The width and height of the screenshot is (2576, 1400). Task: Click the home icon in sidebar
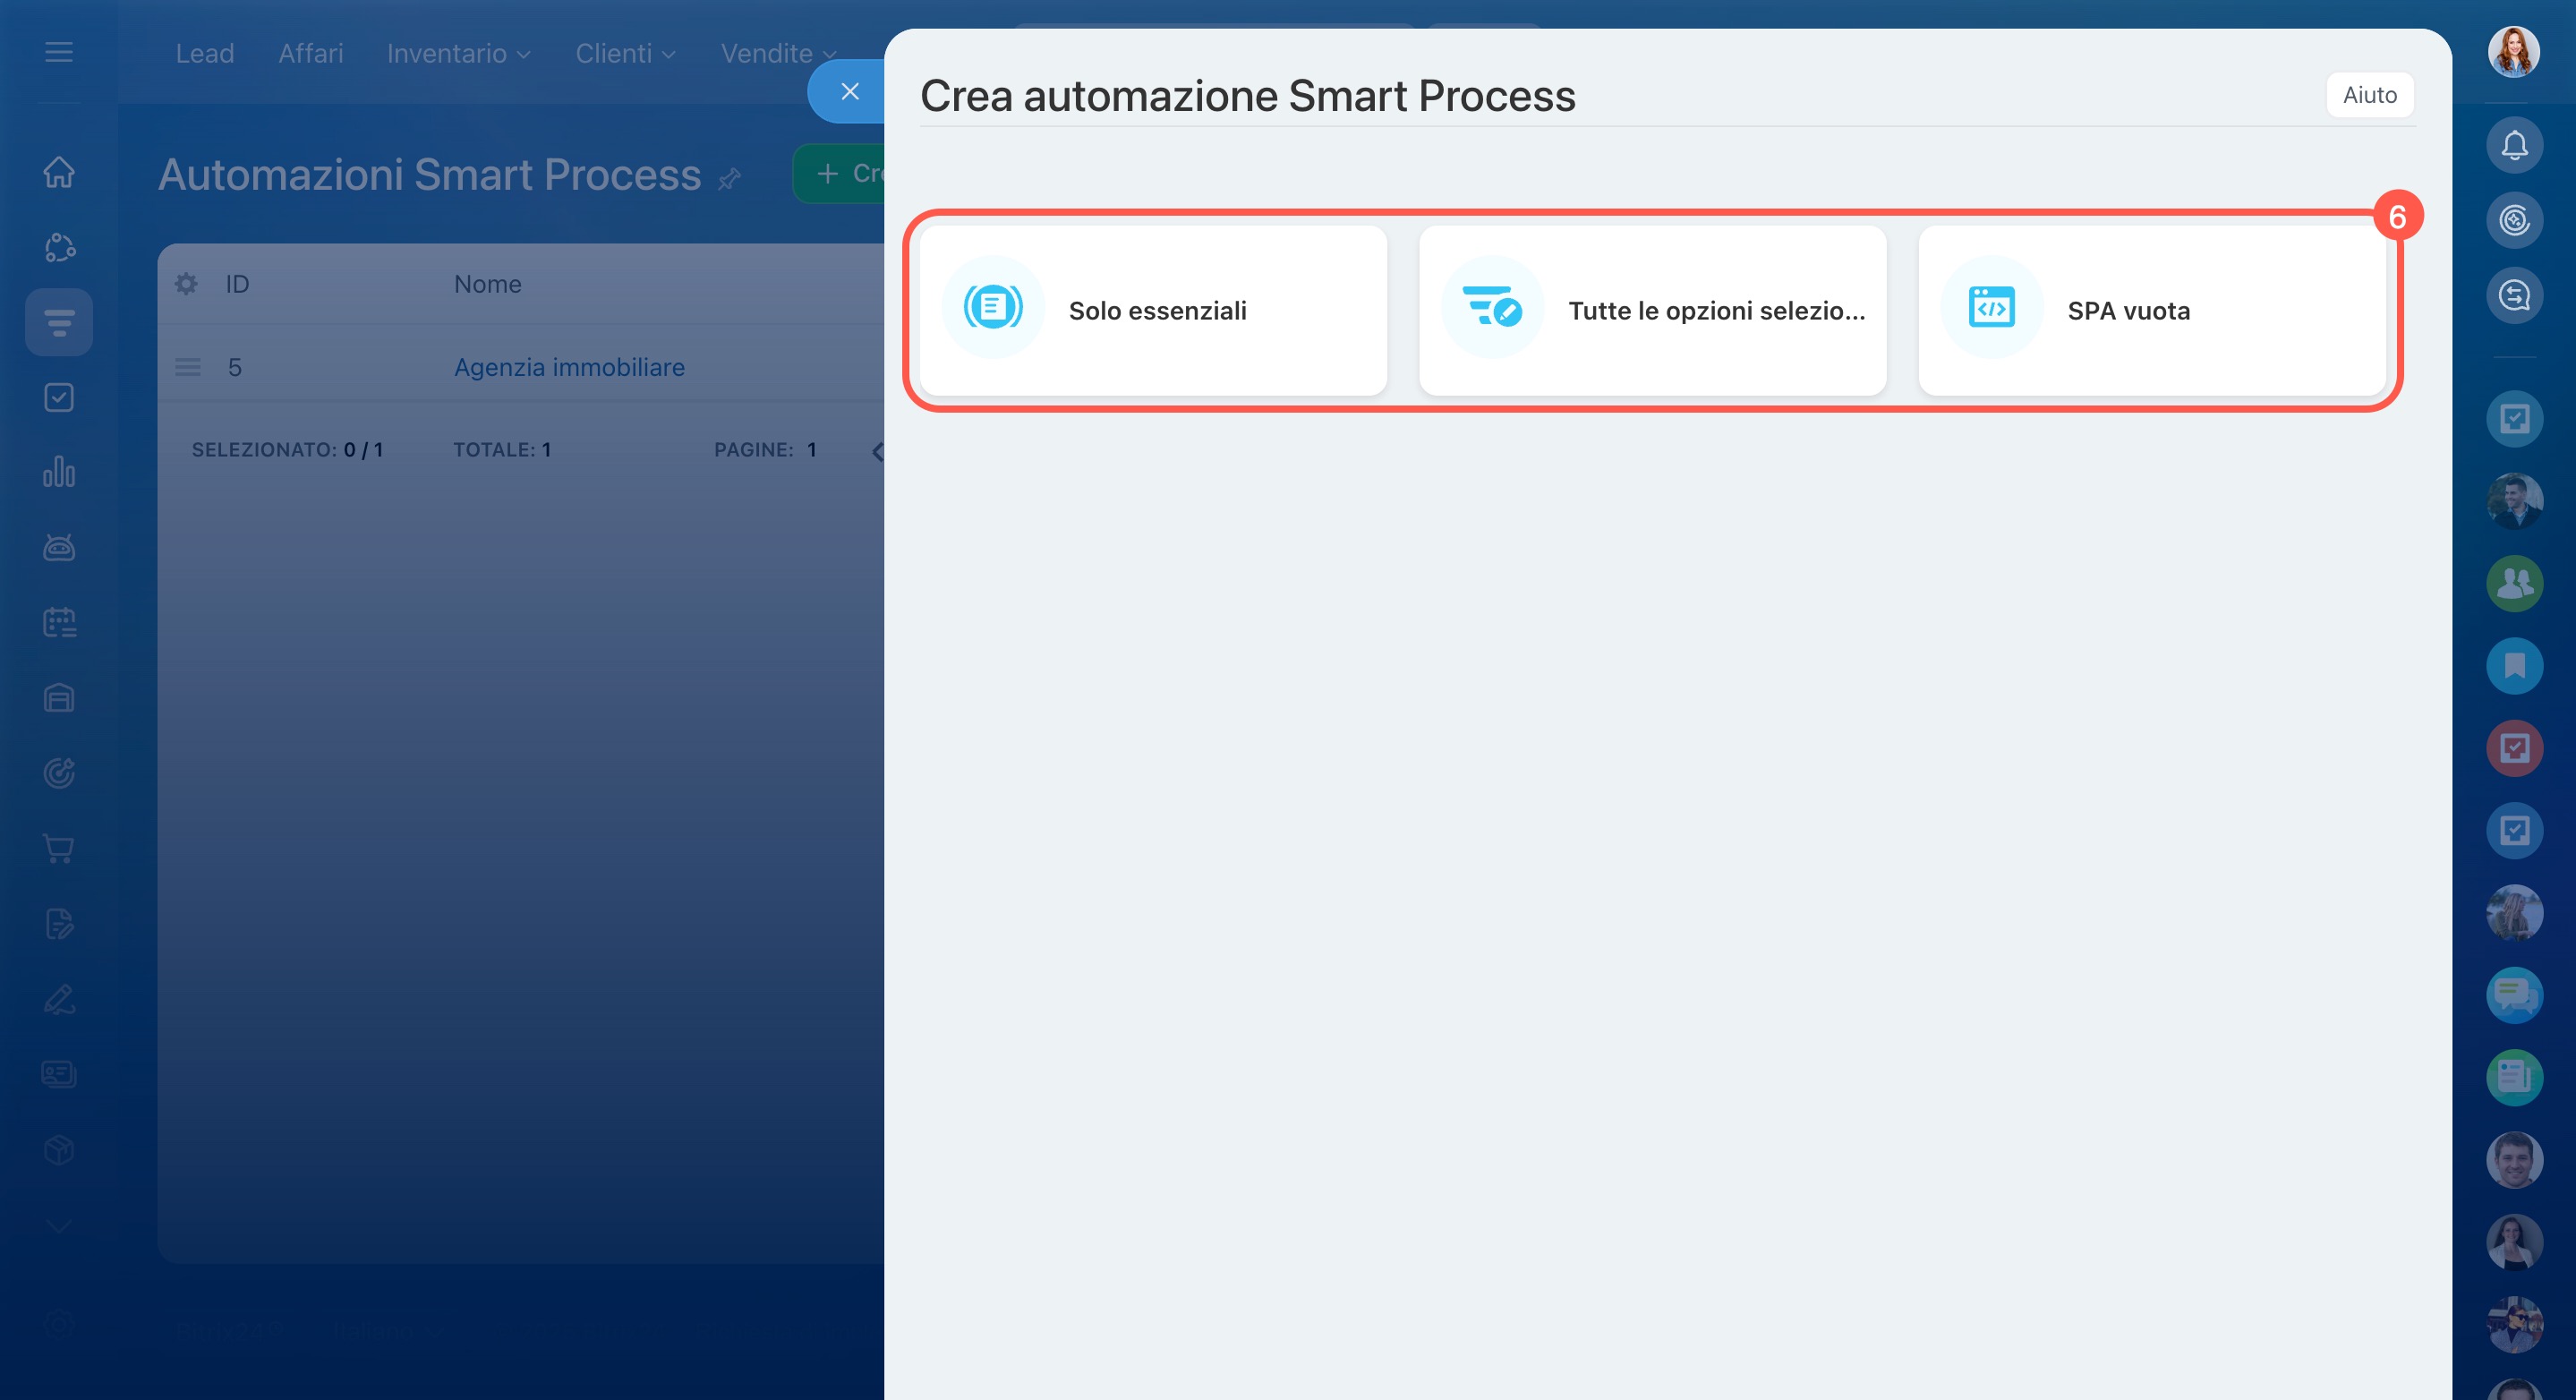(59, 172)
